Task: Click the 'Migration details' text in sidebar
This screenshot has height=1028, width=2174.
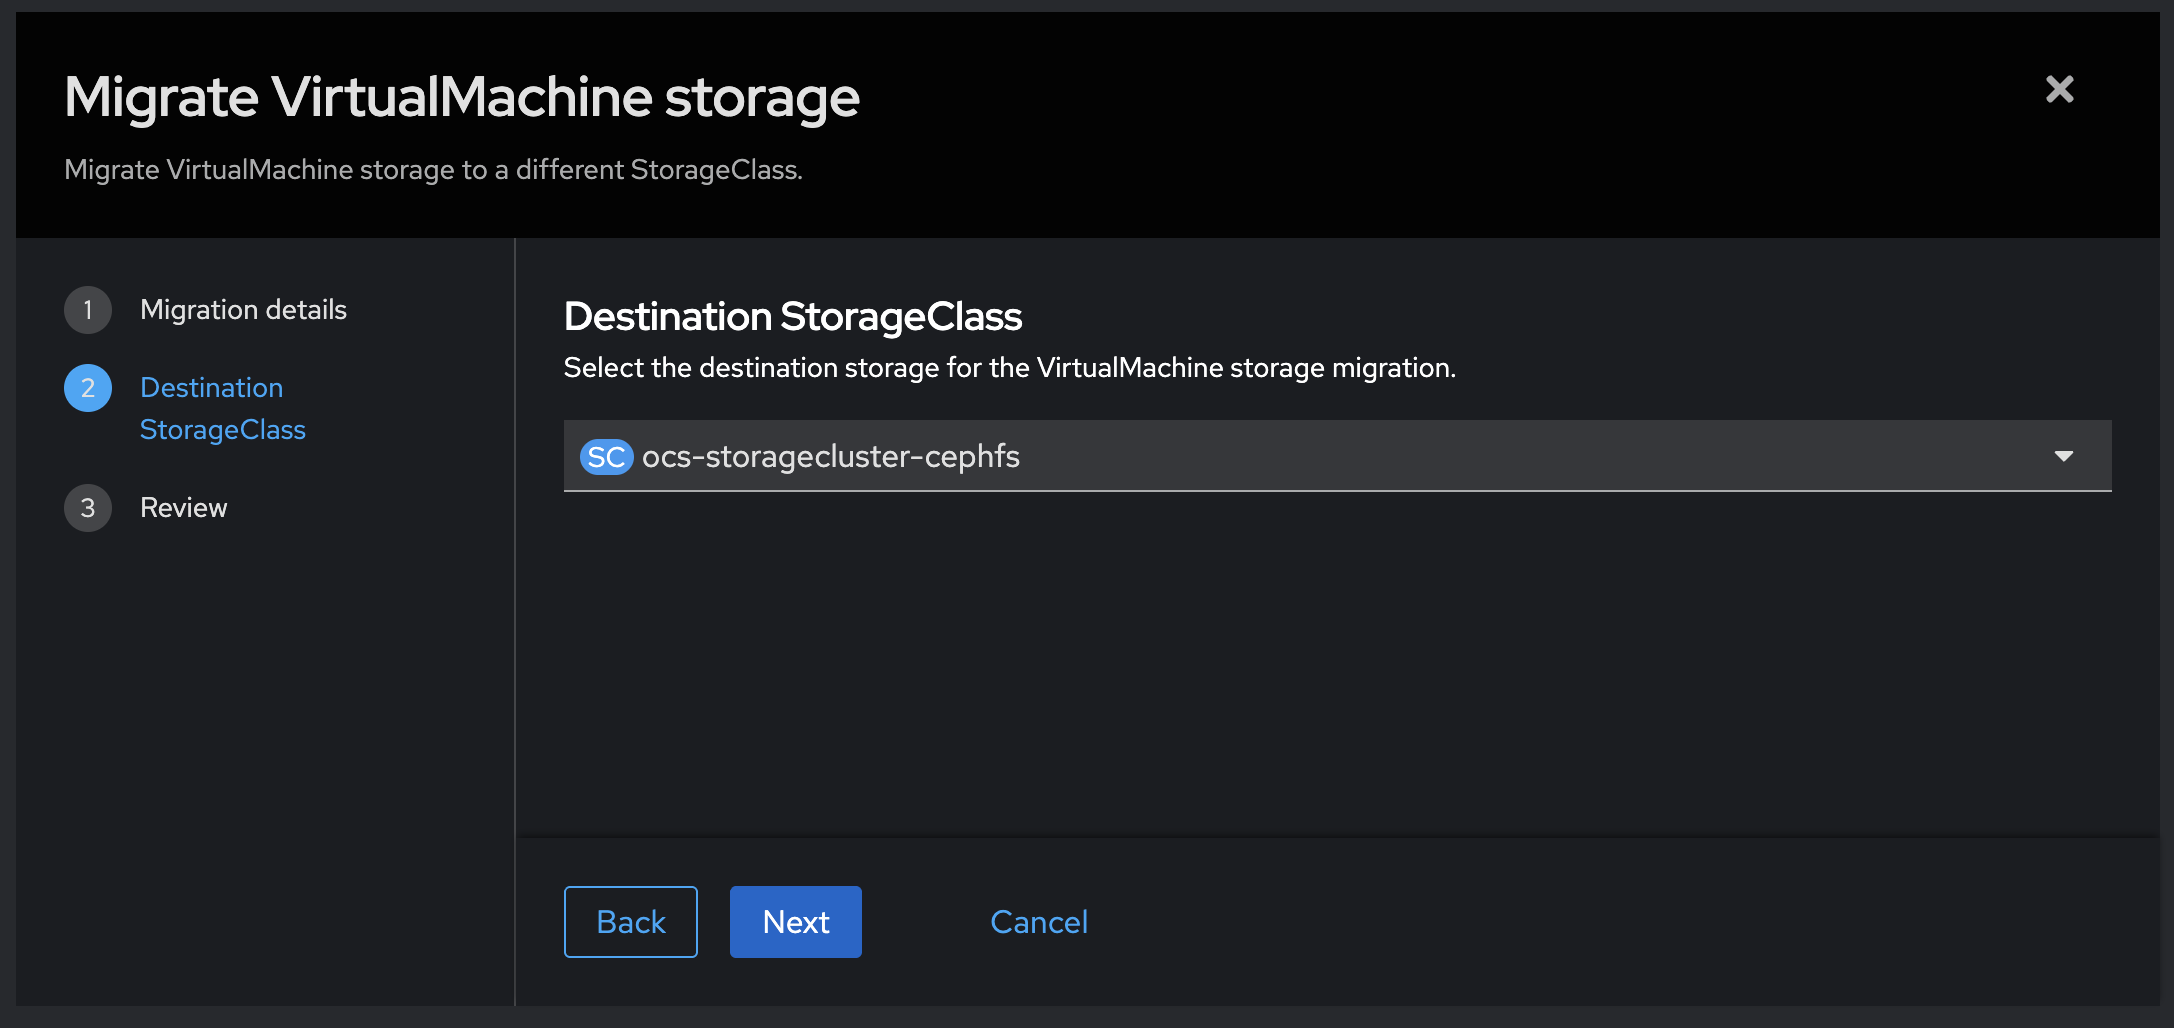Action: tap(243, 310)
